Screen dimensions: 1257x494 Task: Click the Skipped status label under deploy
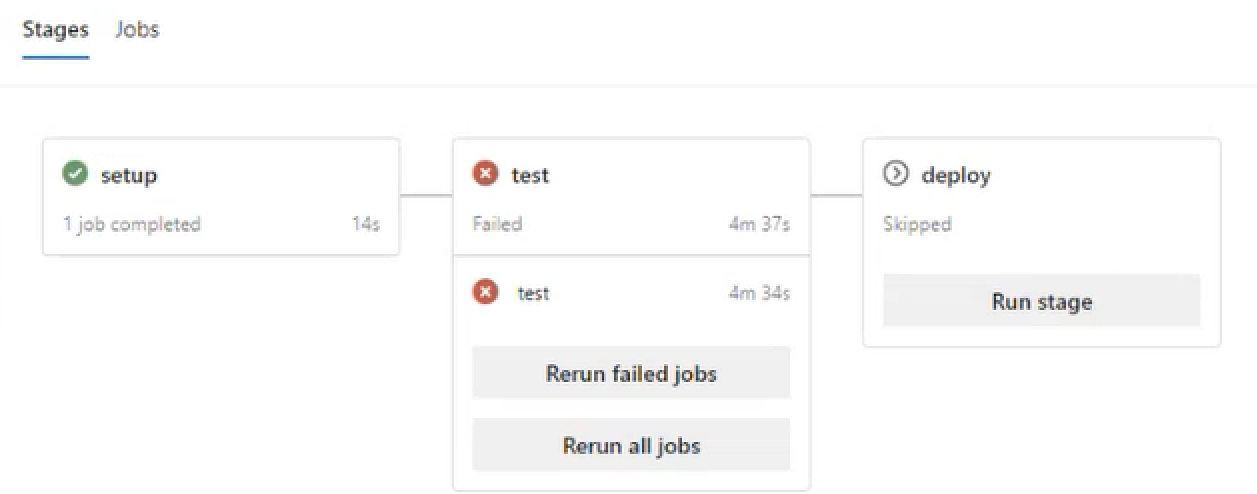click(917, 224)
